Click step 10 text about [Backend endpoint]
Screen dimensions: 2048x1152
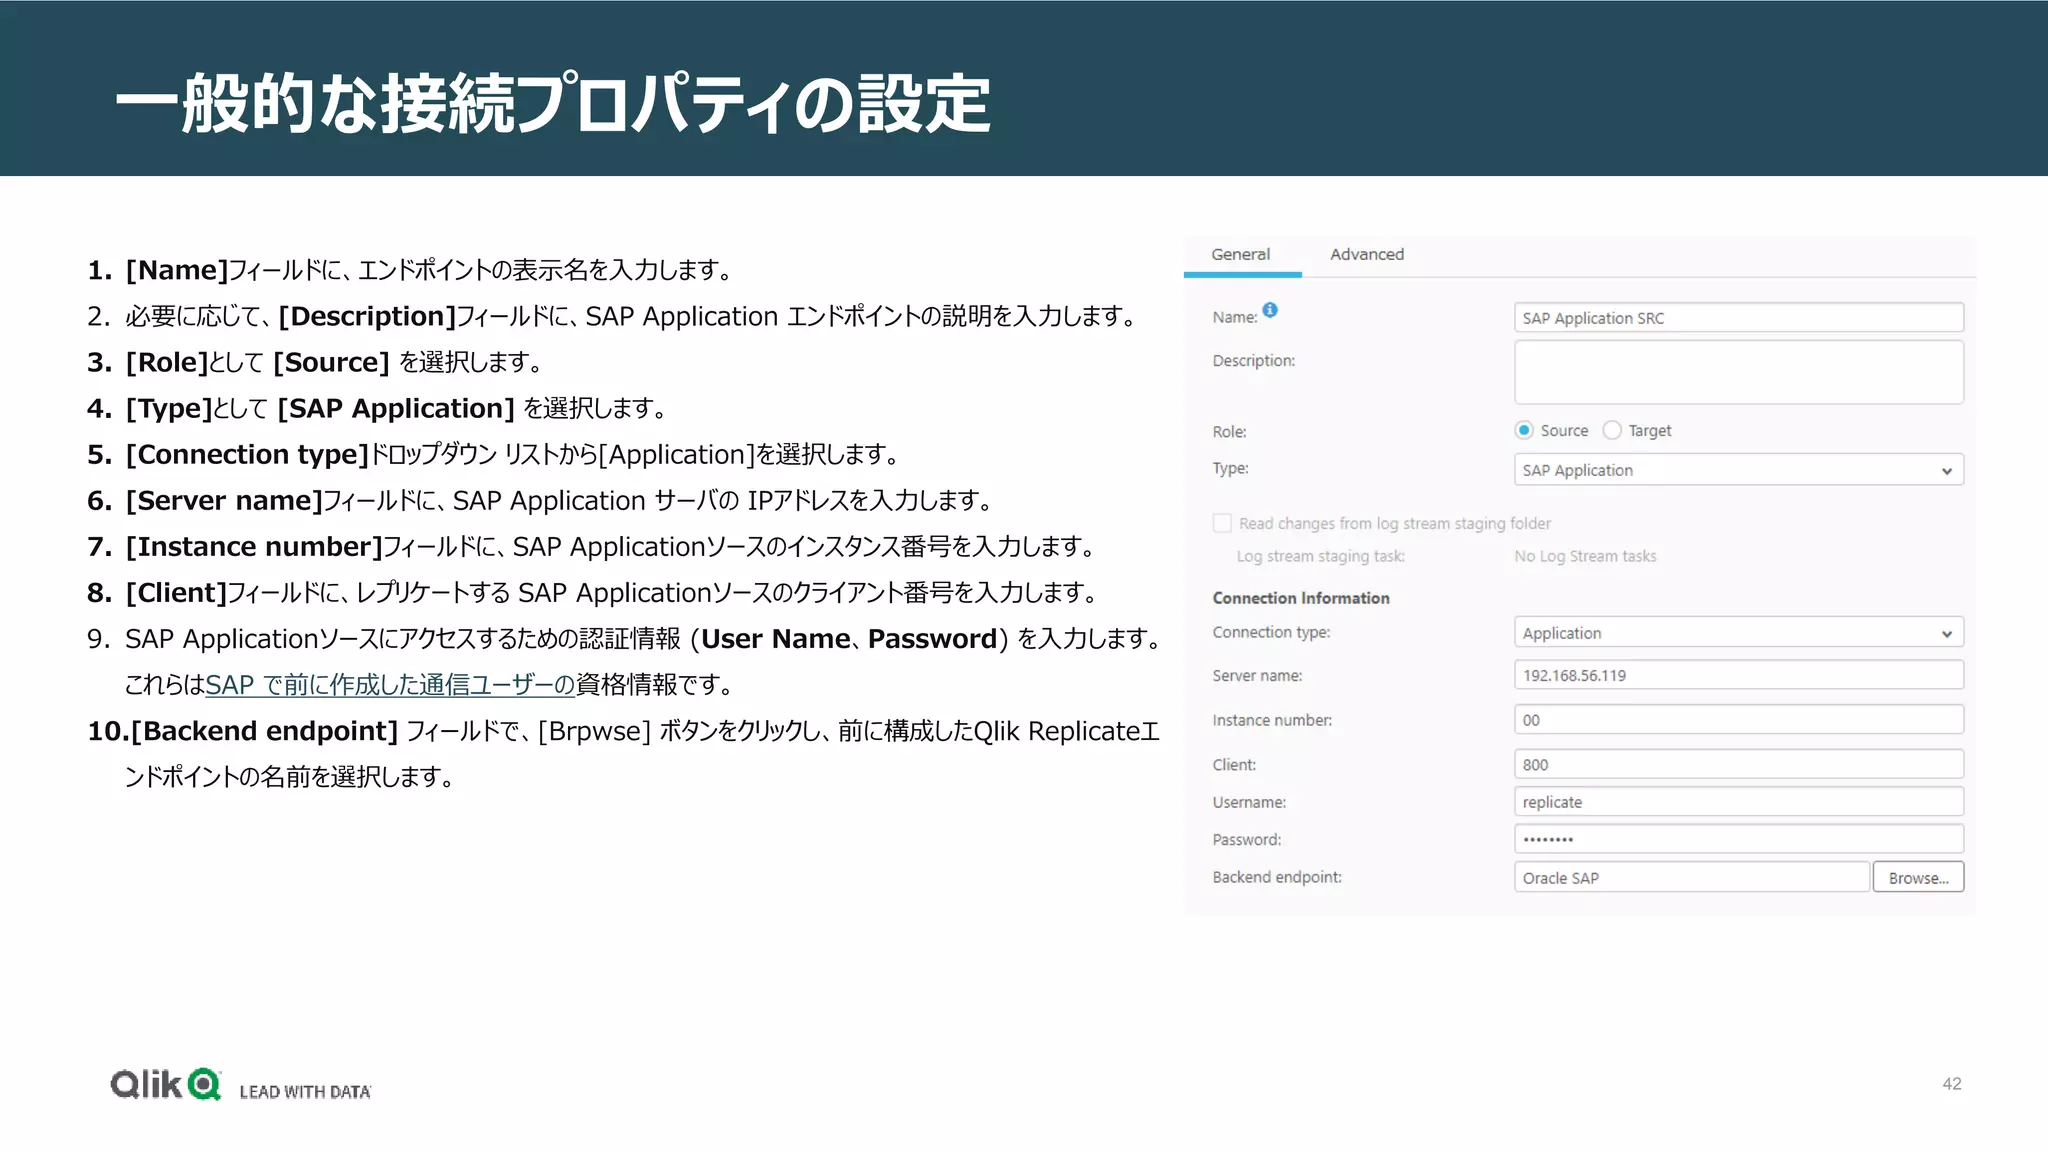coord(624,754)
